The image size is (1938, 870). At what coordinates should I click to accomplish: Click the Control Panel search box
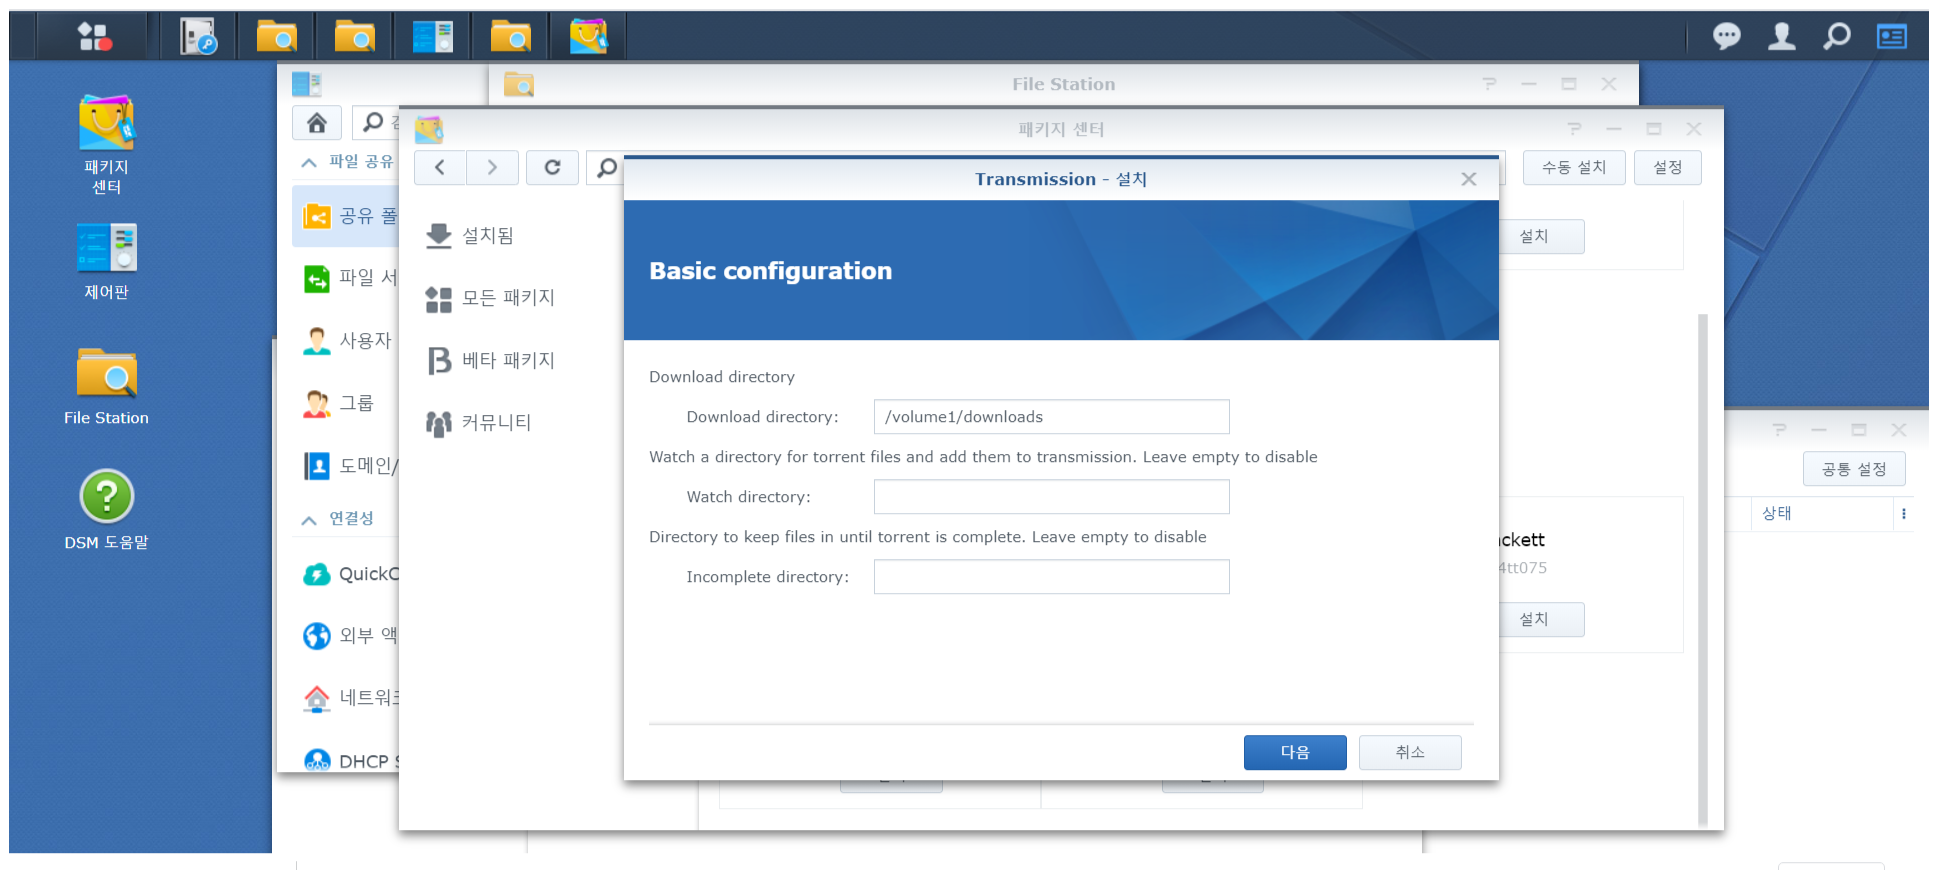point(377,122)
